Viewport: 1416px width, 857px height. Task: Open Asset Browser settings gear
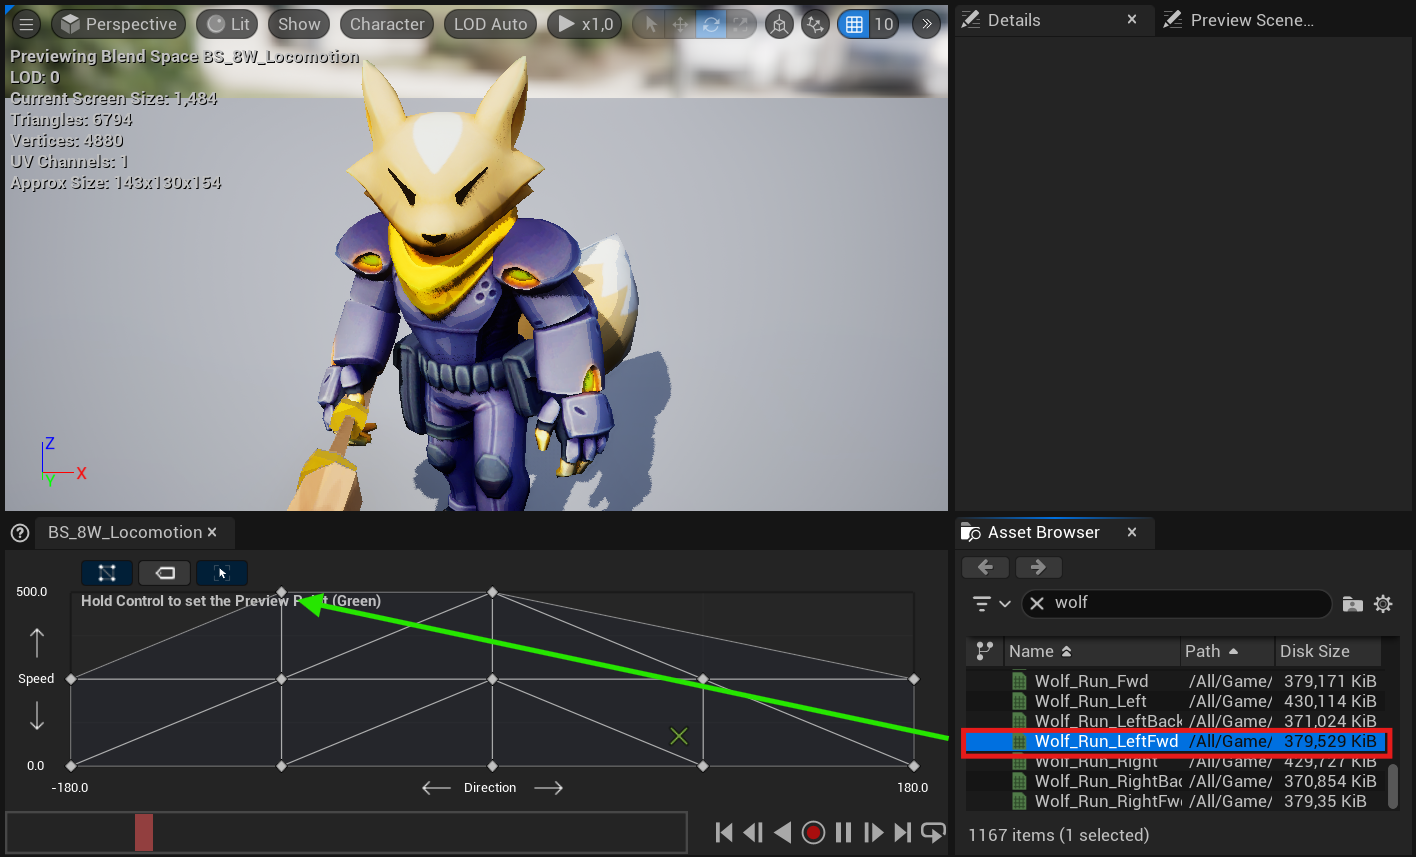1383,604
